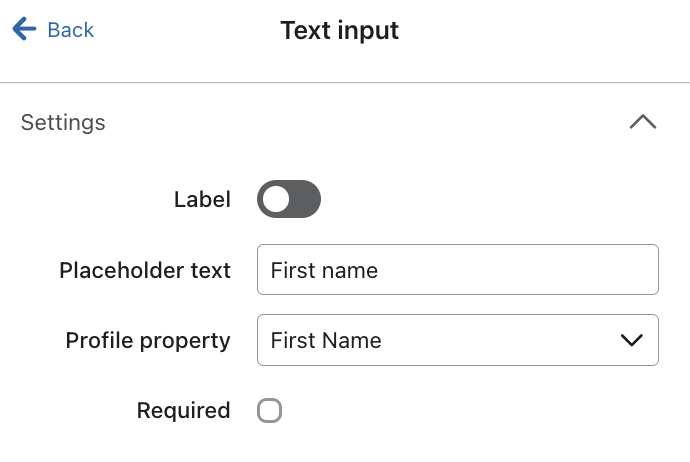Click the Label field caption
This screenshot has height=462, width=690.
[x=202, y=199]
